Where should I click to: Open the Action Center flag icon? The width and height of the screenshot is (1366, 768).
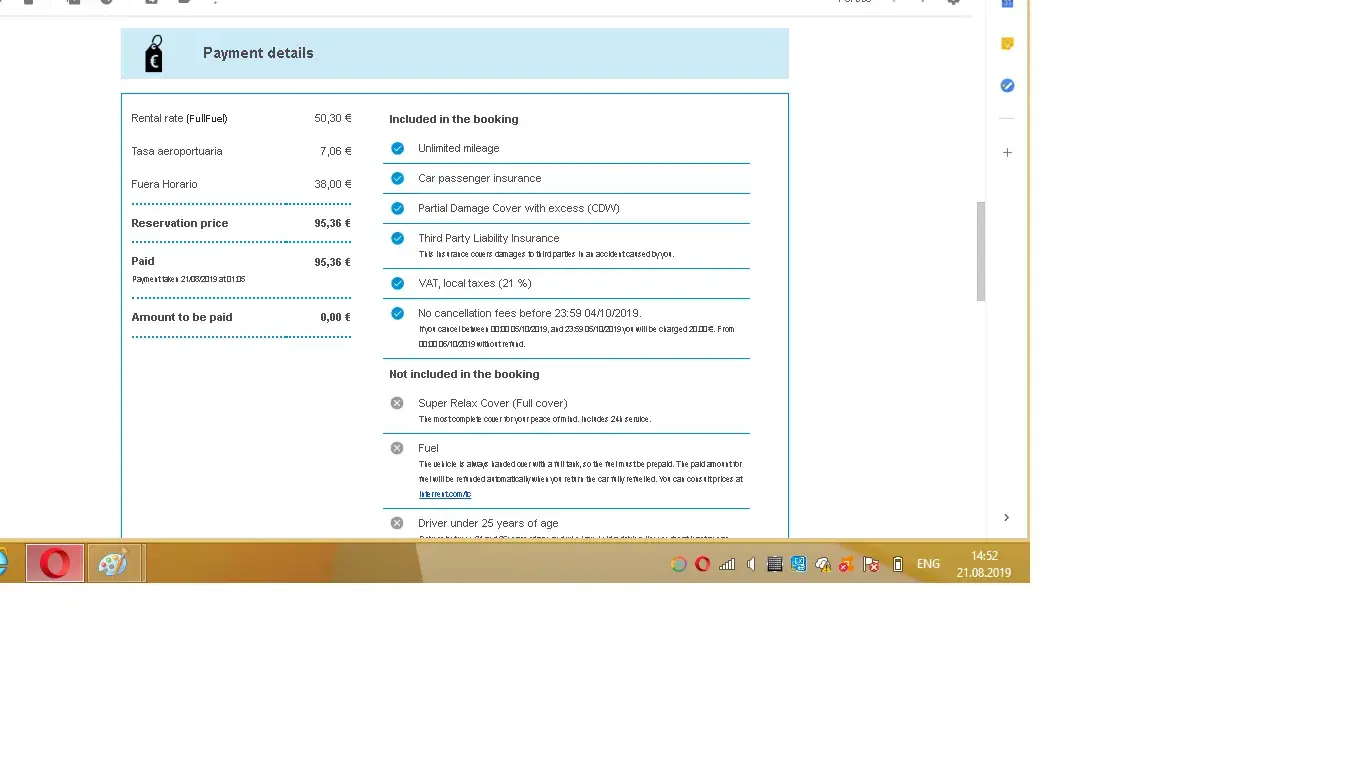(x=871, y=564)
